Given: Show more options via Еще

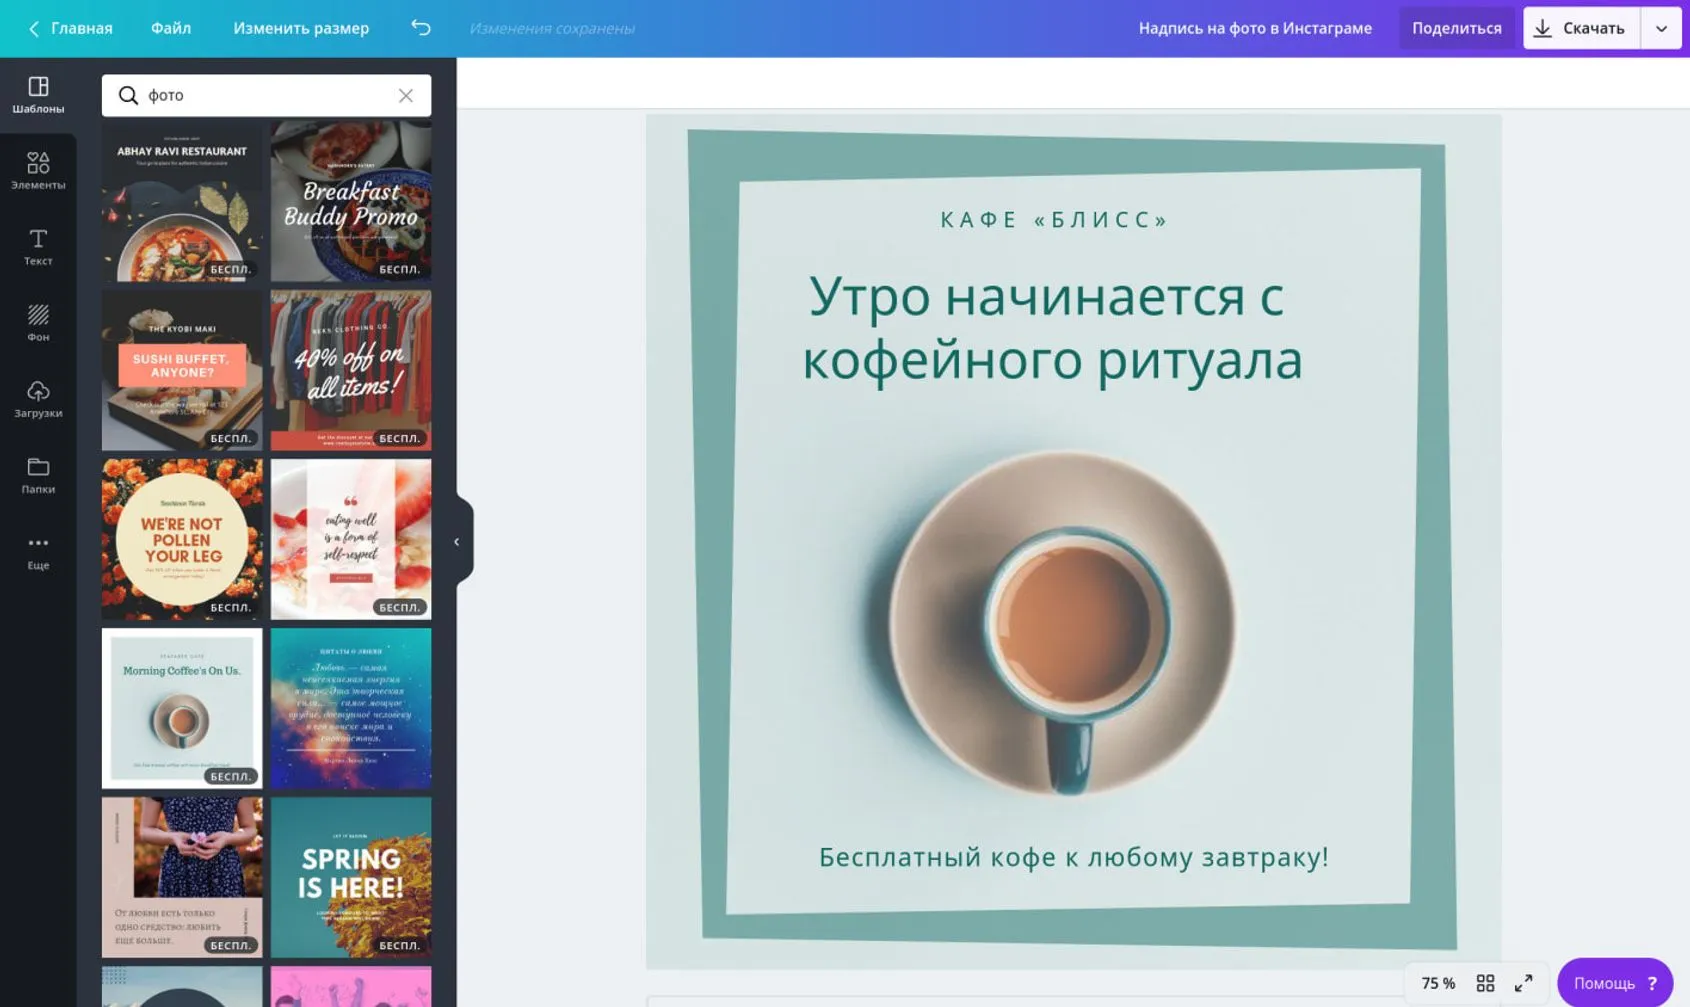Looking at the screenshot, I should click(x=38, y=551).
